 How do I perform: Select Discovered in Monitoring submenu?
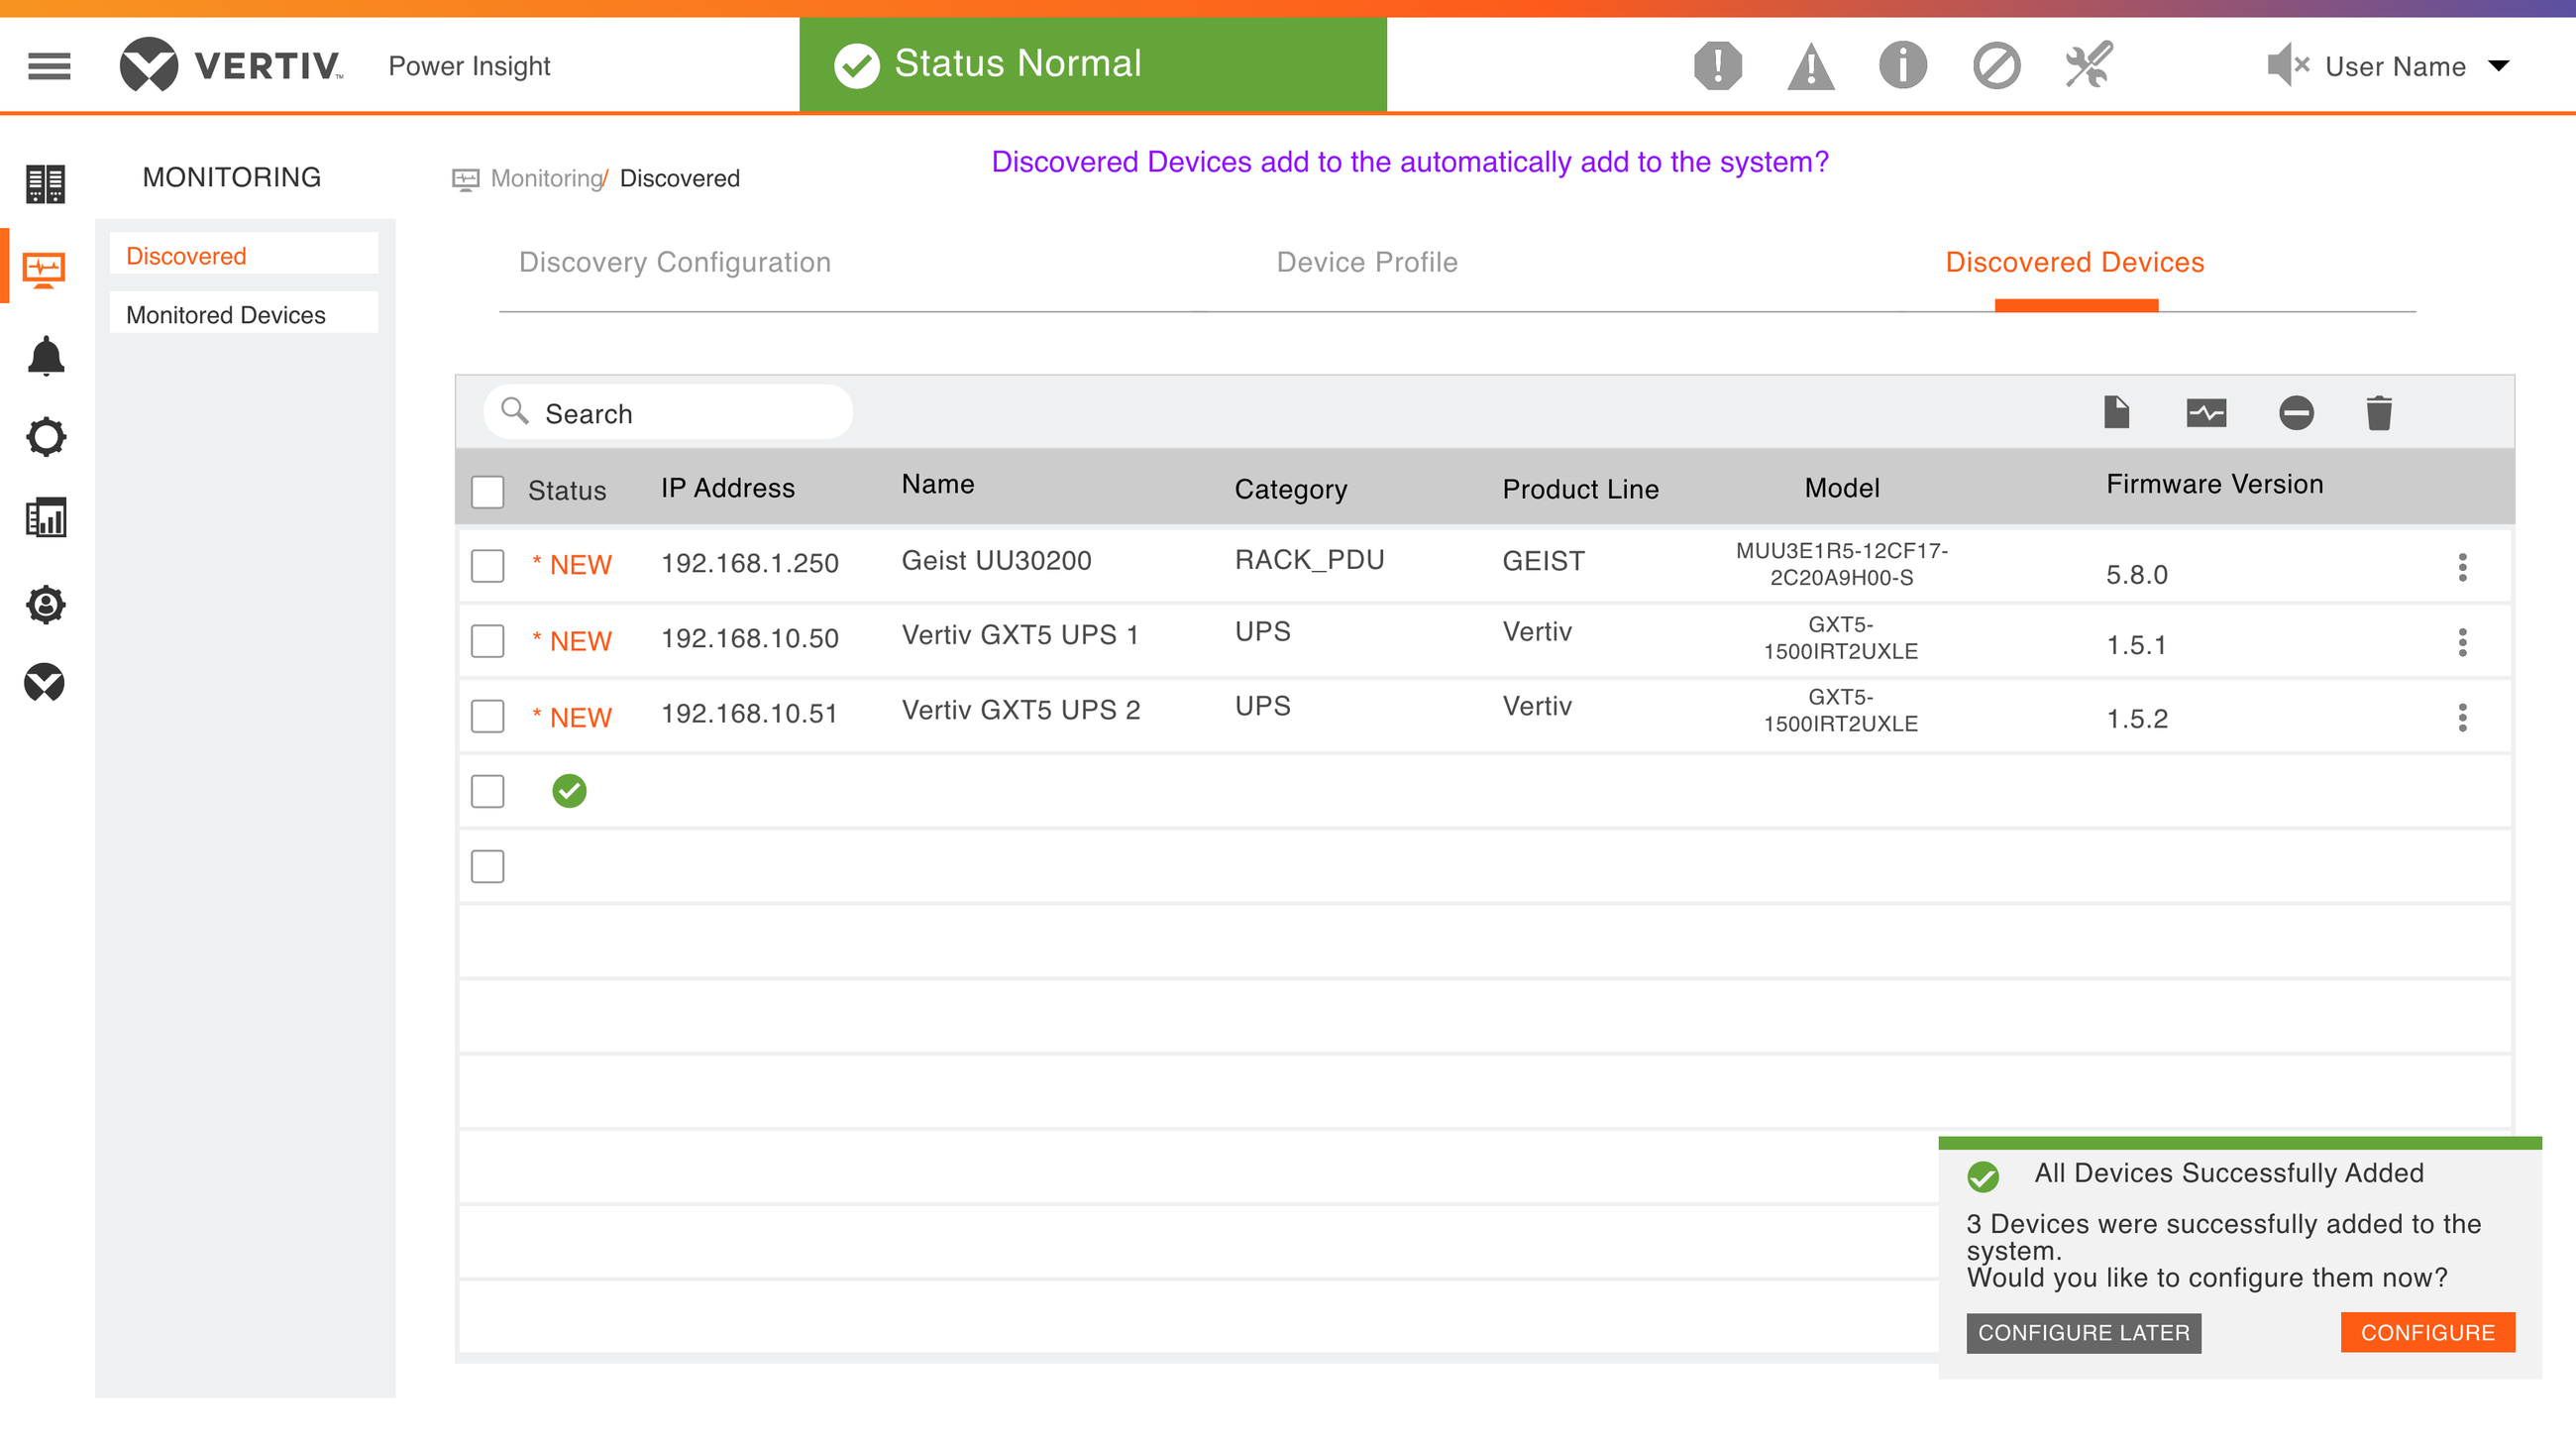point(244,256)
